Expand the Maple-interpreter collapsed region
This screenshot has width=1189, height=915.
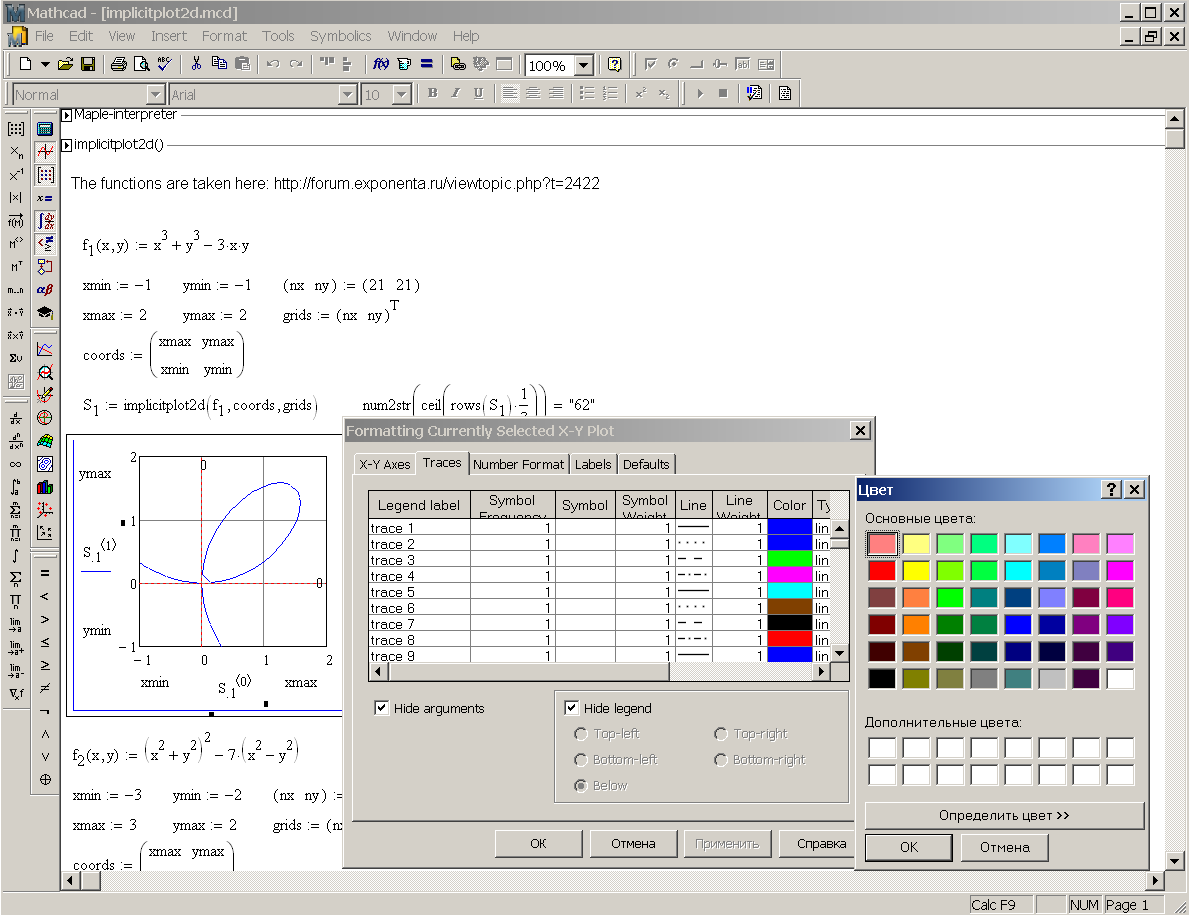[x=67, y=115]
